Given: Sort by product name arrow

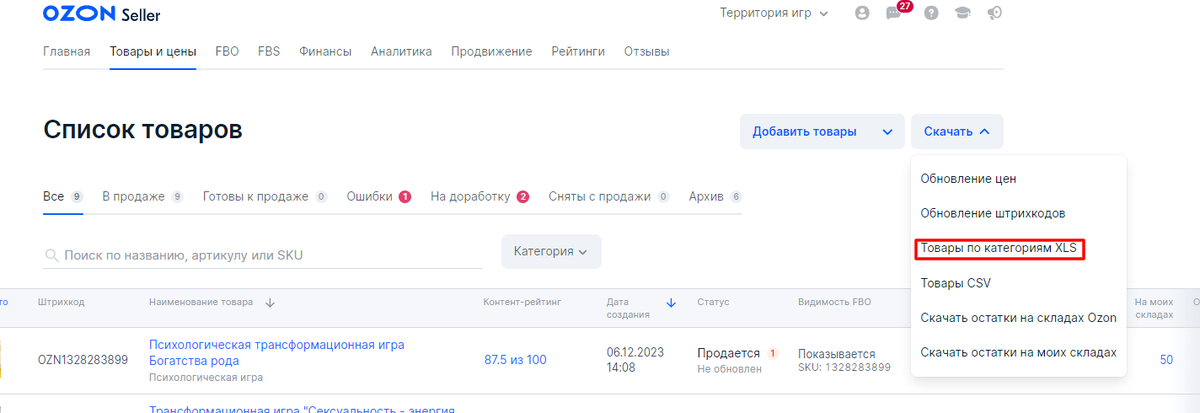Looking at the screenshot, I should 270,302.
